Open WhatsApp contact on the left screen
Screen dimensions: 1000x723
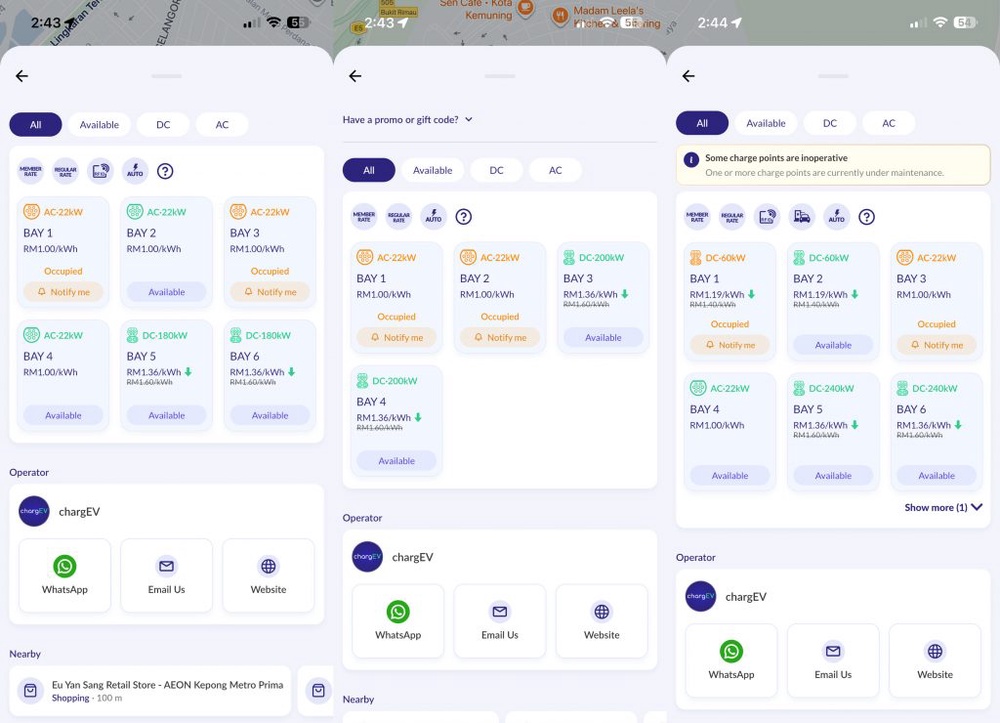64,575
